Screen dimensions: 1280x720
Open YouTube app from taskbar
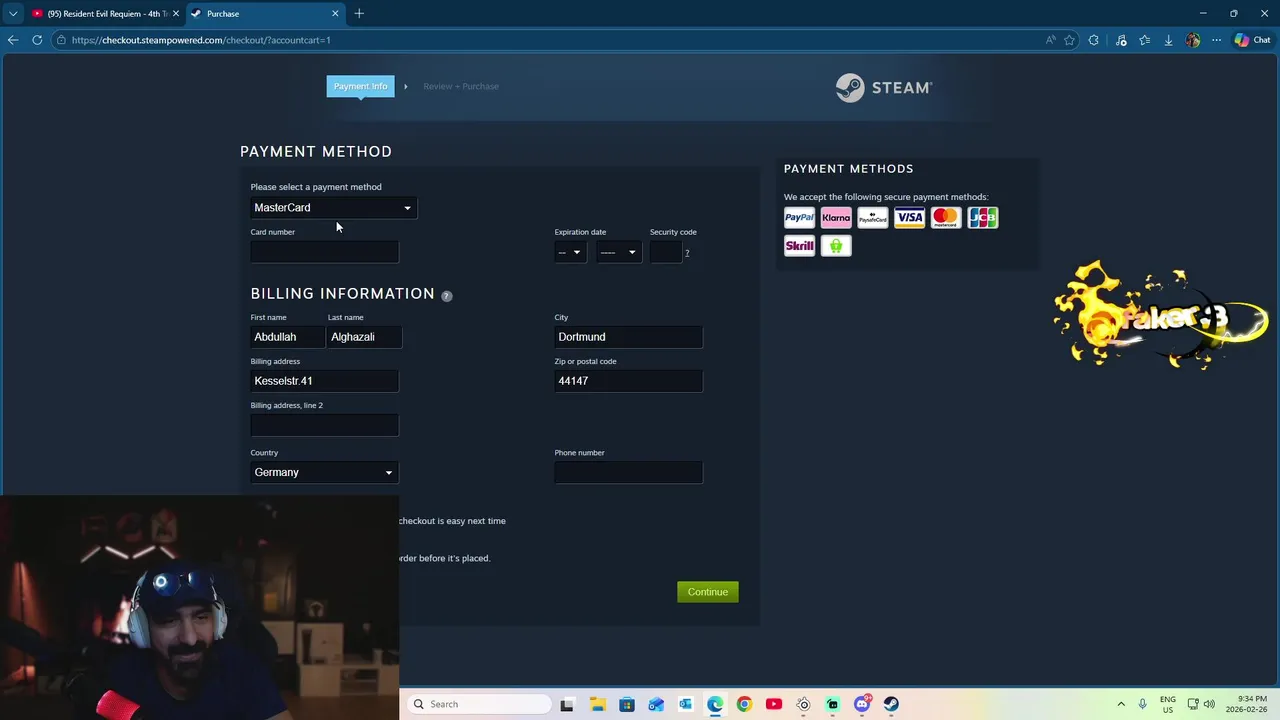(x=773, y=704)
